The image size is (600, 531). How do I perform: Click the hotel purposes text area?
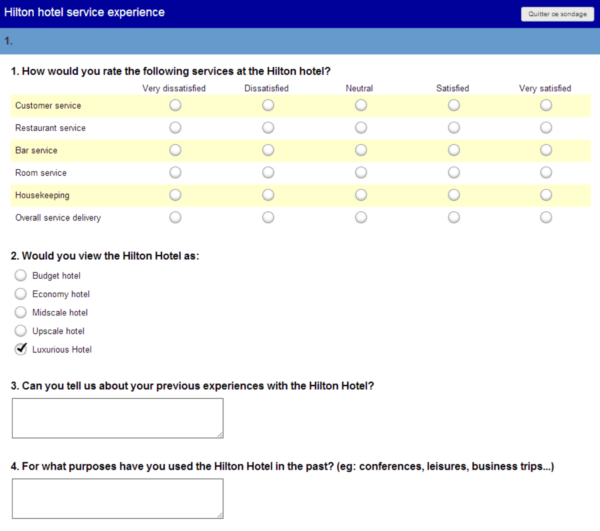tap(118, 498)
